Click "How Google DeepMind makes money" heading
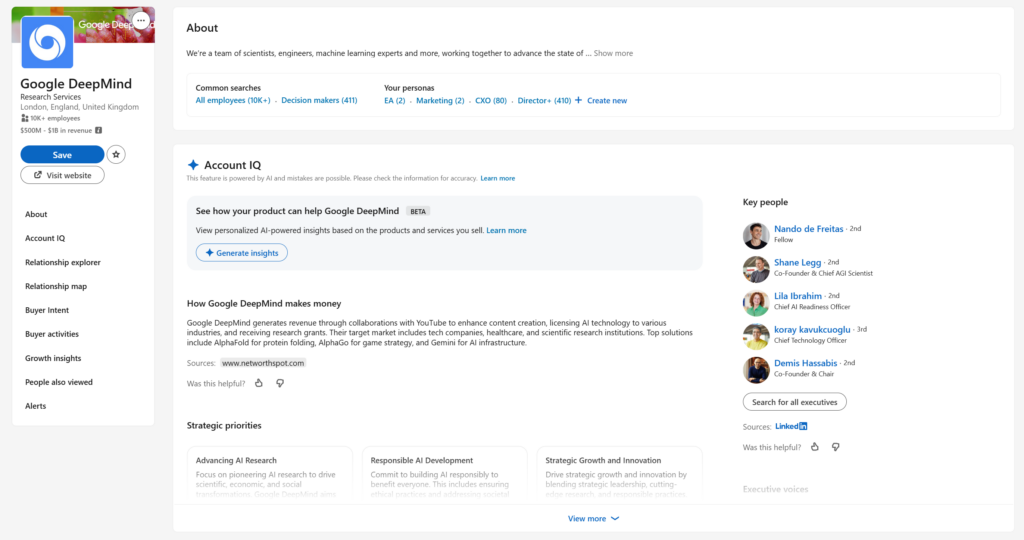This screenshot has height=540, width=1024. 264,304
